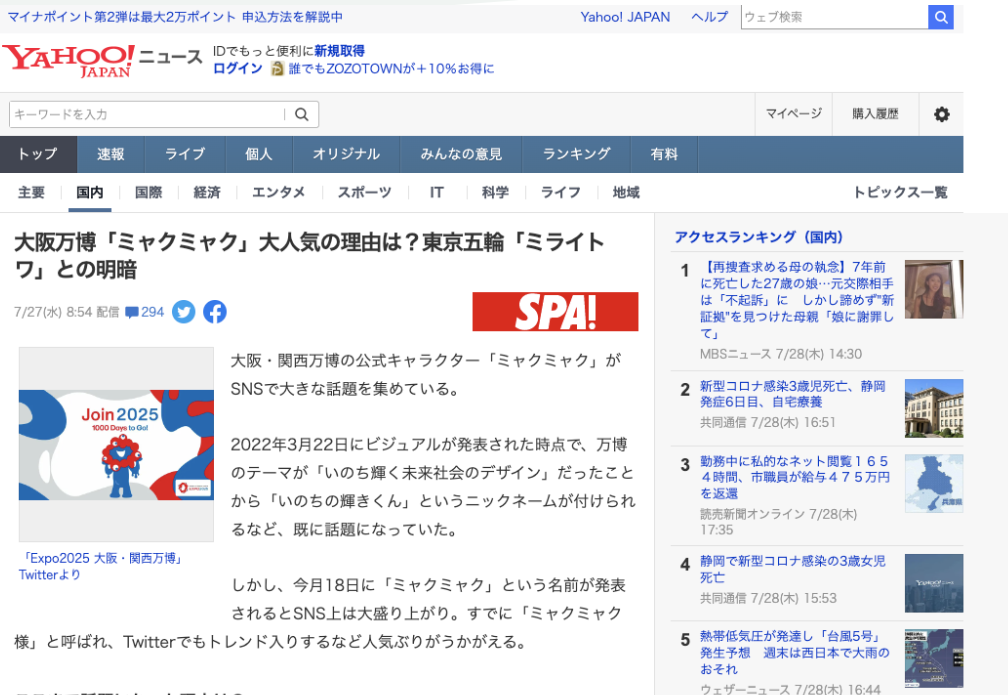Image resolution: width=1008 pixels, height=695 pixels.
Task: Open the アクセスランキング（国内） heading link
Action: point(759,237)
